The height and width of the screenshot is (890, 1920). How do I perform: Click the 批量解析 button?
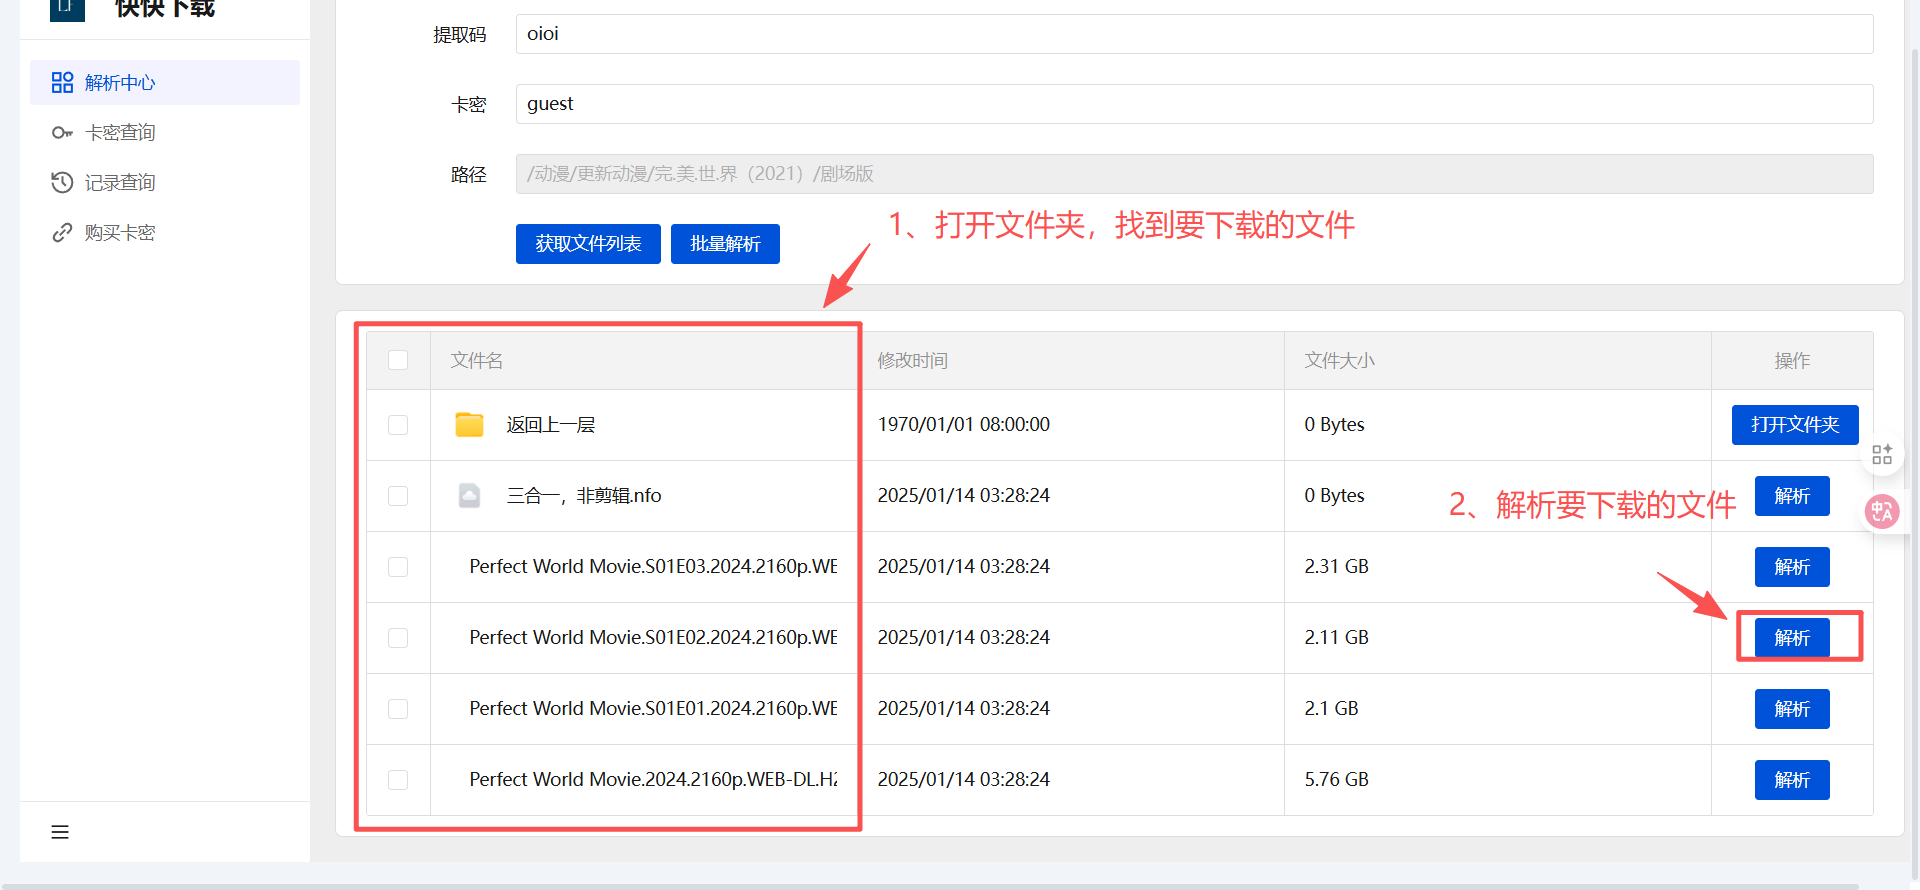coord(725,244)
